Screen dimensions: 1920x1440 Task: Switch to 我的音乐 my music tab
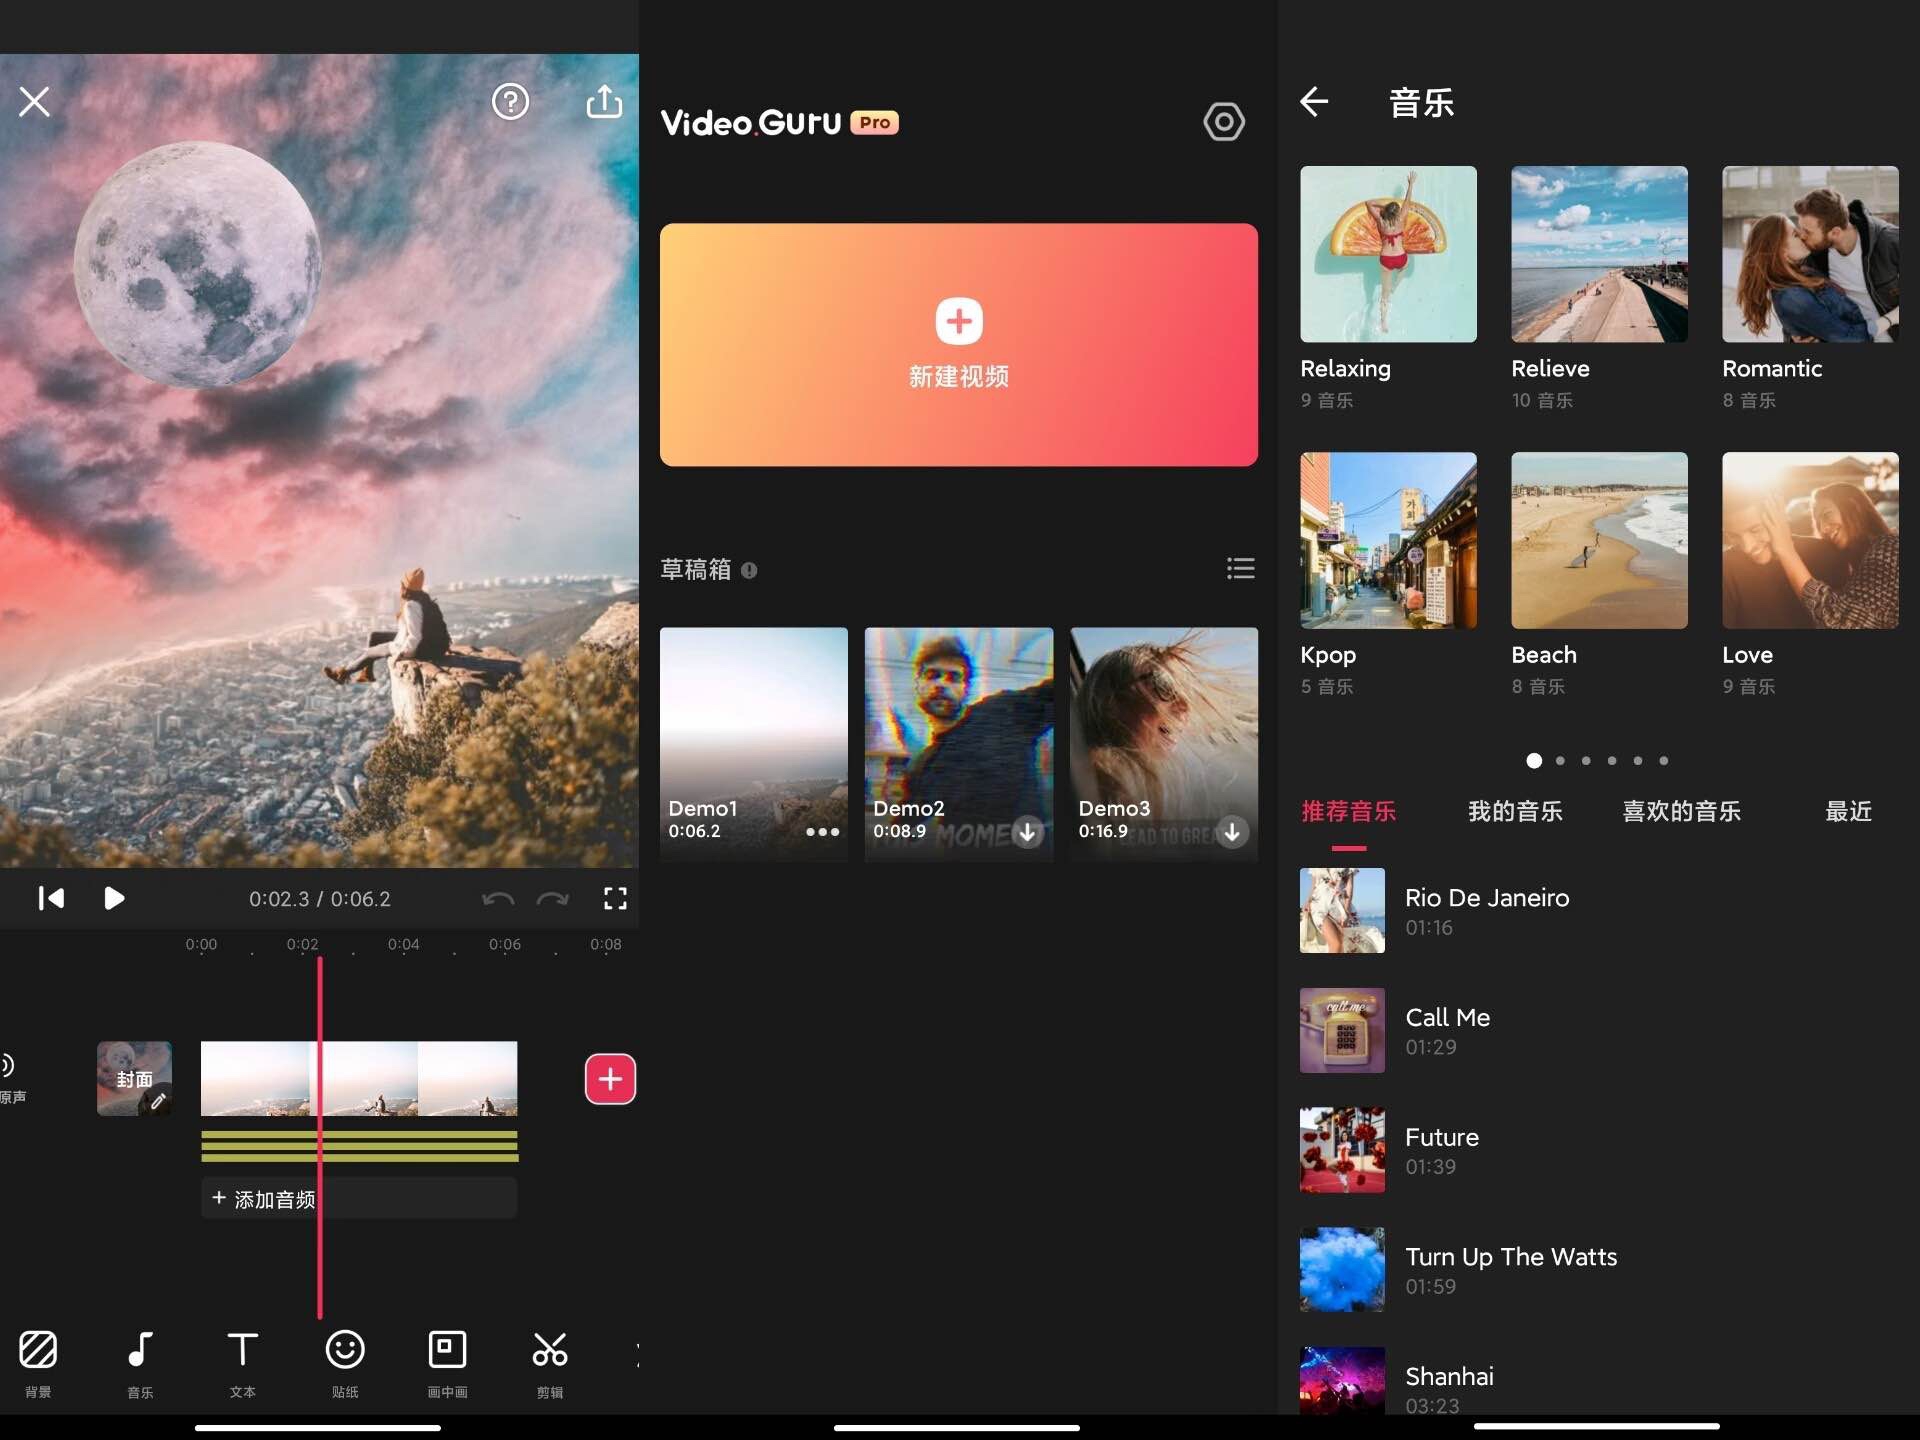[1515, 812]
